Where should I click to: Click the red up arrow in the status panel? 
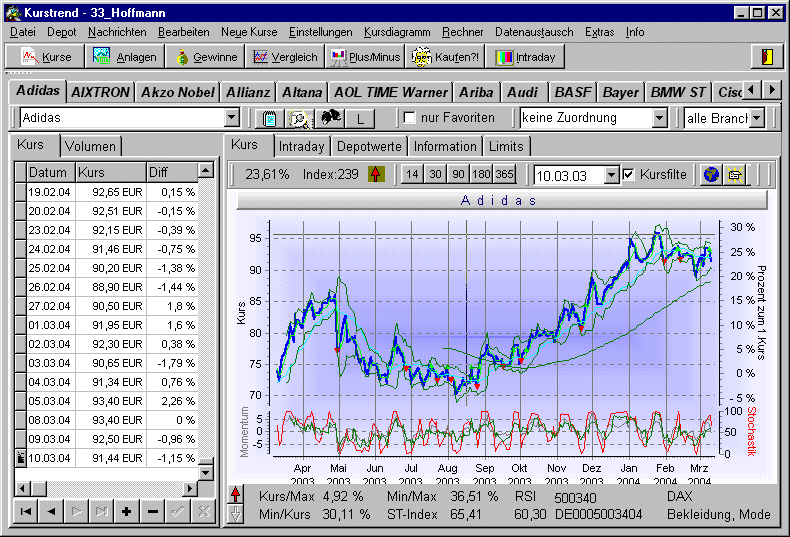pyautogui.click(x=236, y=494)
